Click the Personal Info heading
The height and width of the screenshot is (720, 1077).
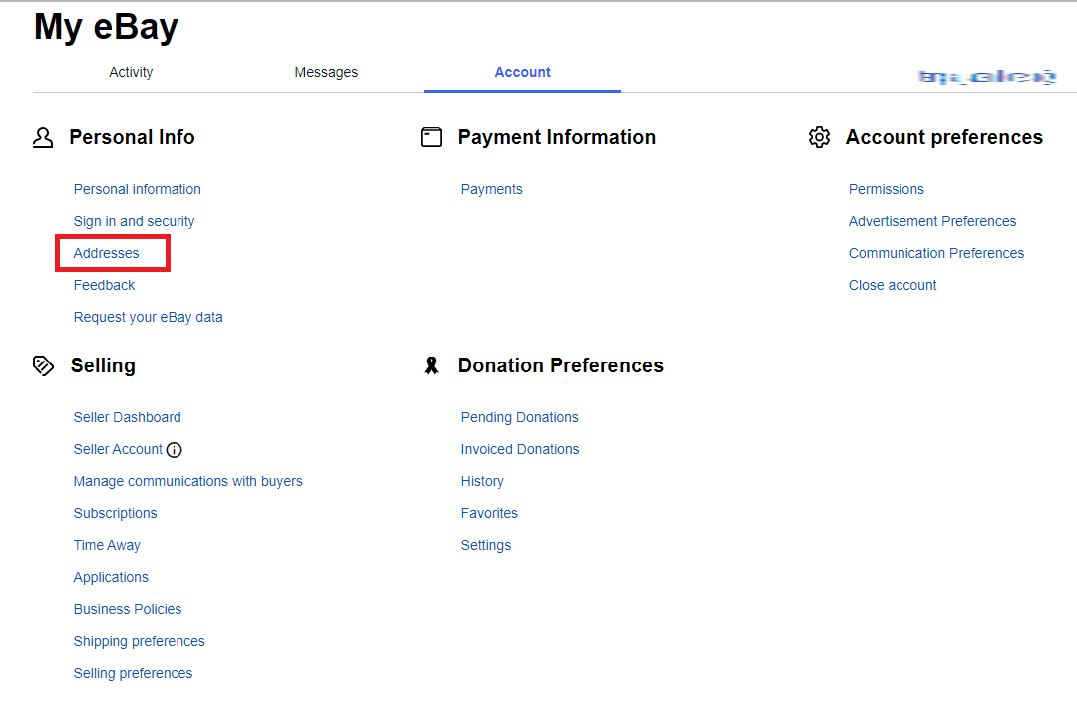[x=132, y=137]
